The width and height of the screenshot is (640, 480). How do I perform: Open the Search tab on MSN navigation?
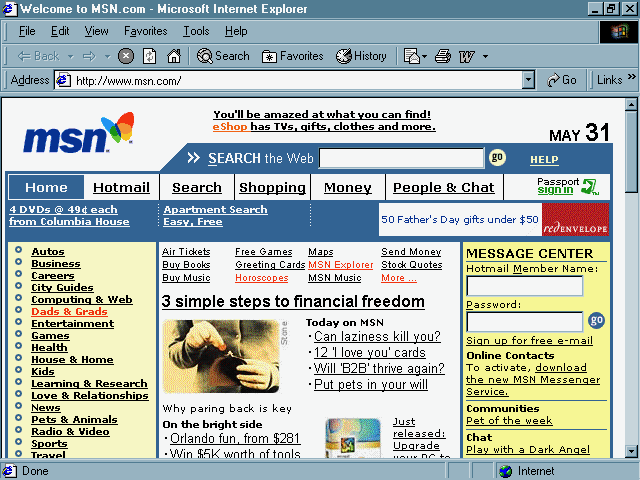point(197,187)
